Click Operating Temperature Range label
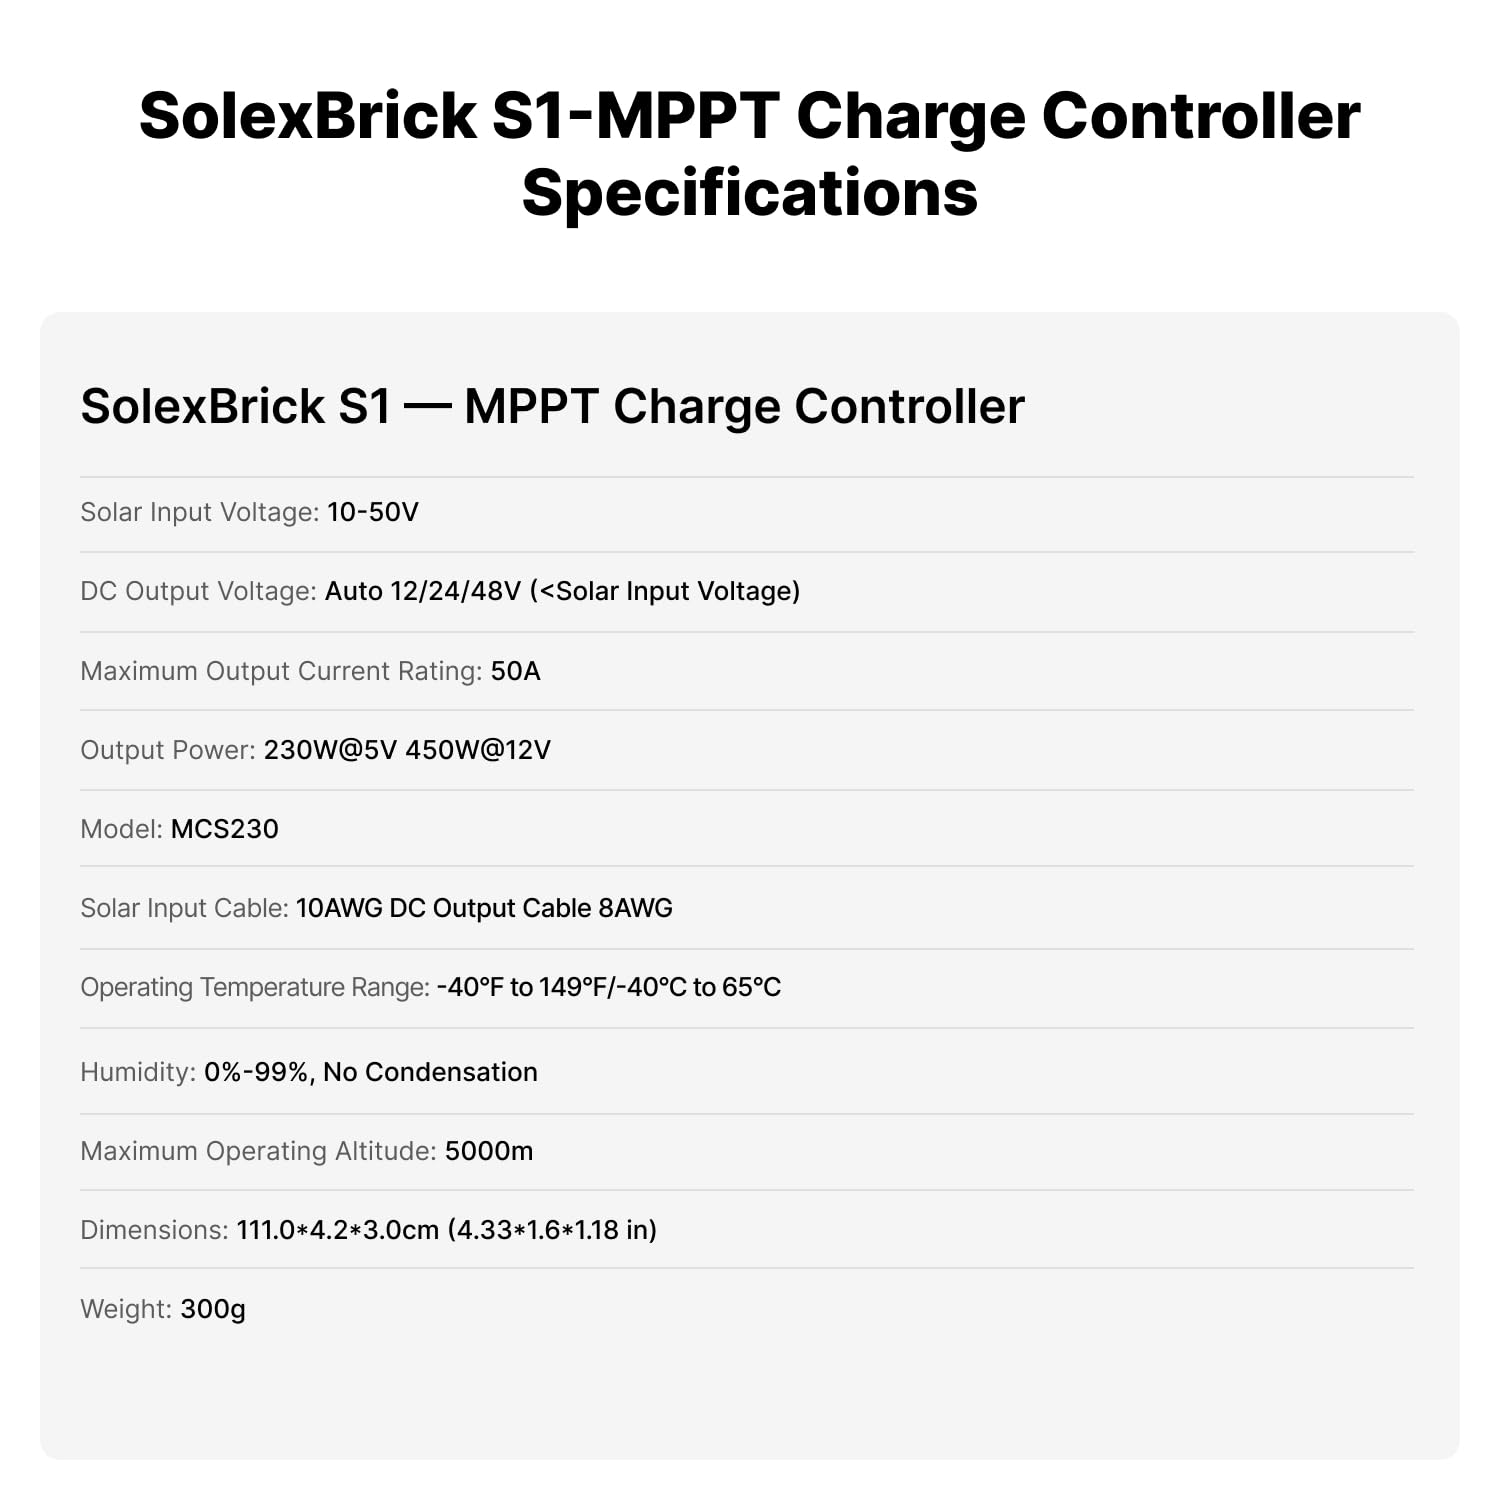 (x=255, y=987)
